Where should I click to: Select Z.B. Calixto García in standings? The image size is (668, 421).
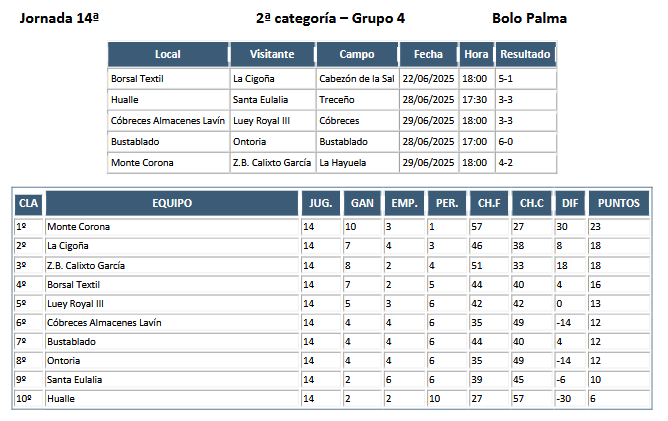pyautogui.click(x=86, y=265)
